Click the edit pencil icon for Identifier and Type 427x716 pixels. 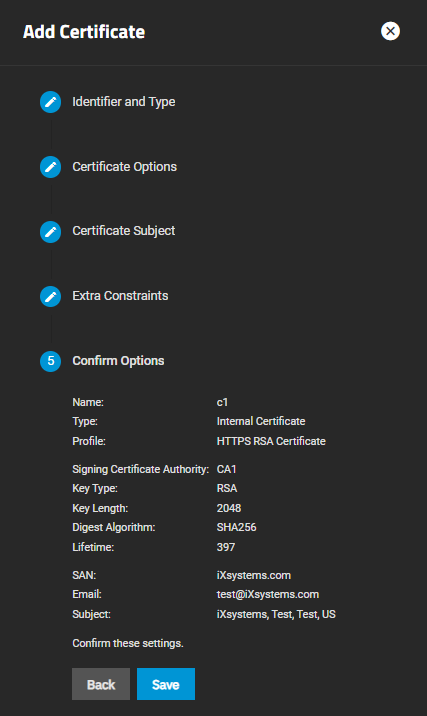tap(50, 102)
